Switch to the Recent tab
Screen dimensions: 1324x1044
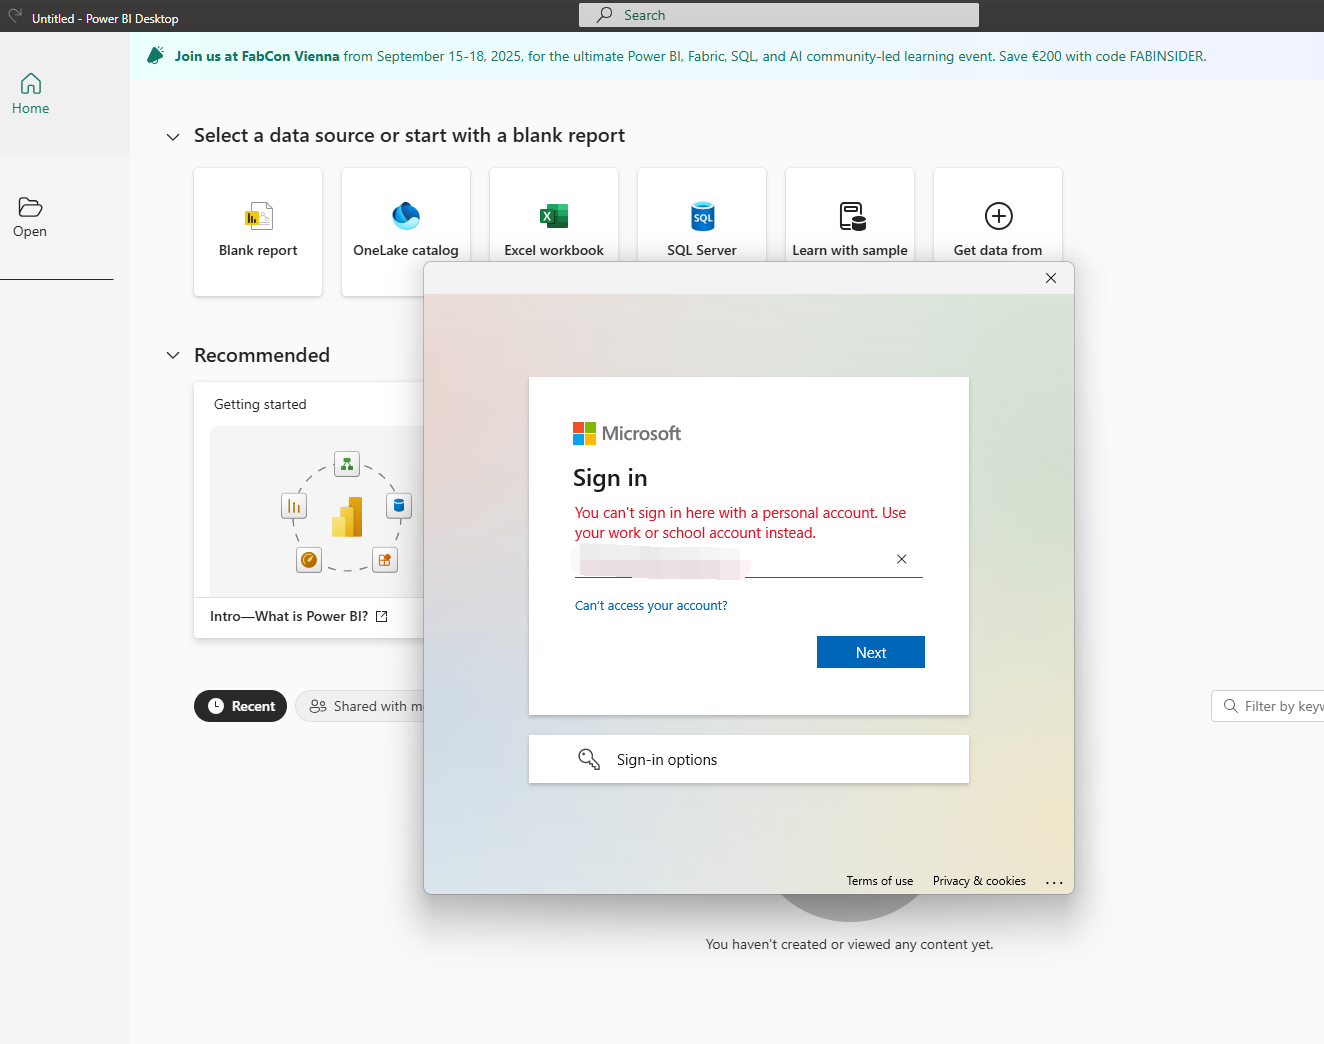[x=241, y=706]
